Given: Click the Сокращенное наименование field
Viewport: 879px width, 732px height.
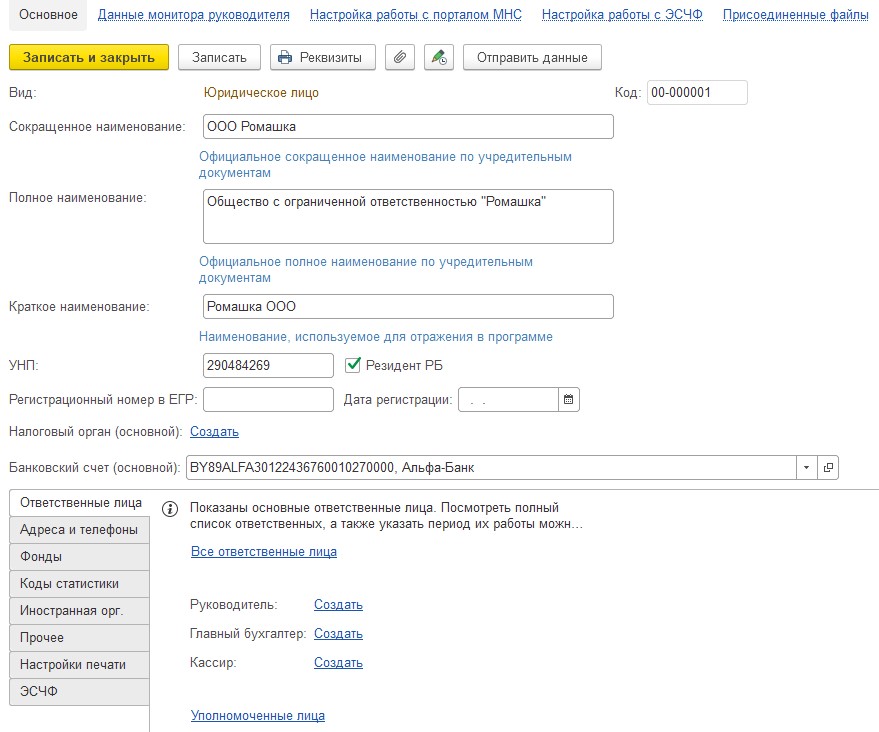Looking at the screenshot, I should click(408, 127).
